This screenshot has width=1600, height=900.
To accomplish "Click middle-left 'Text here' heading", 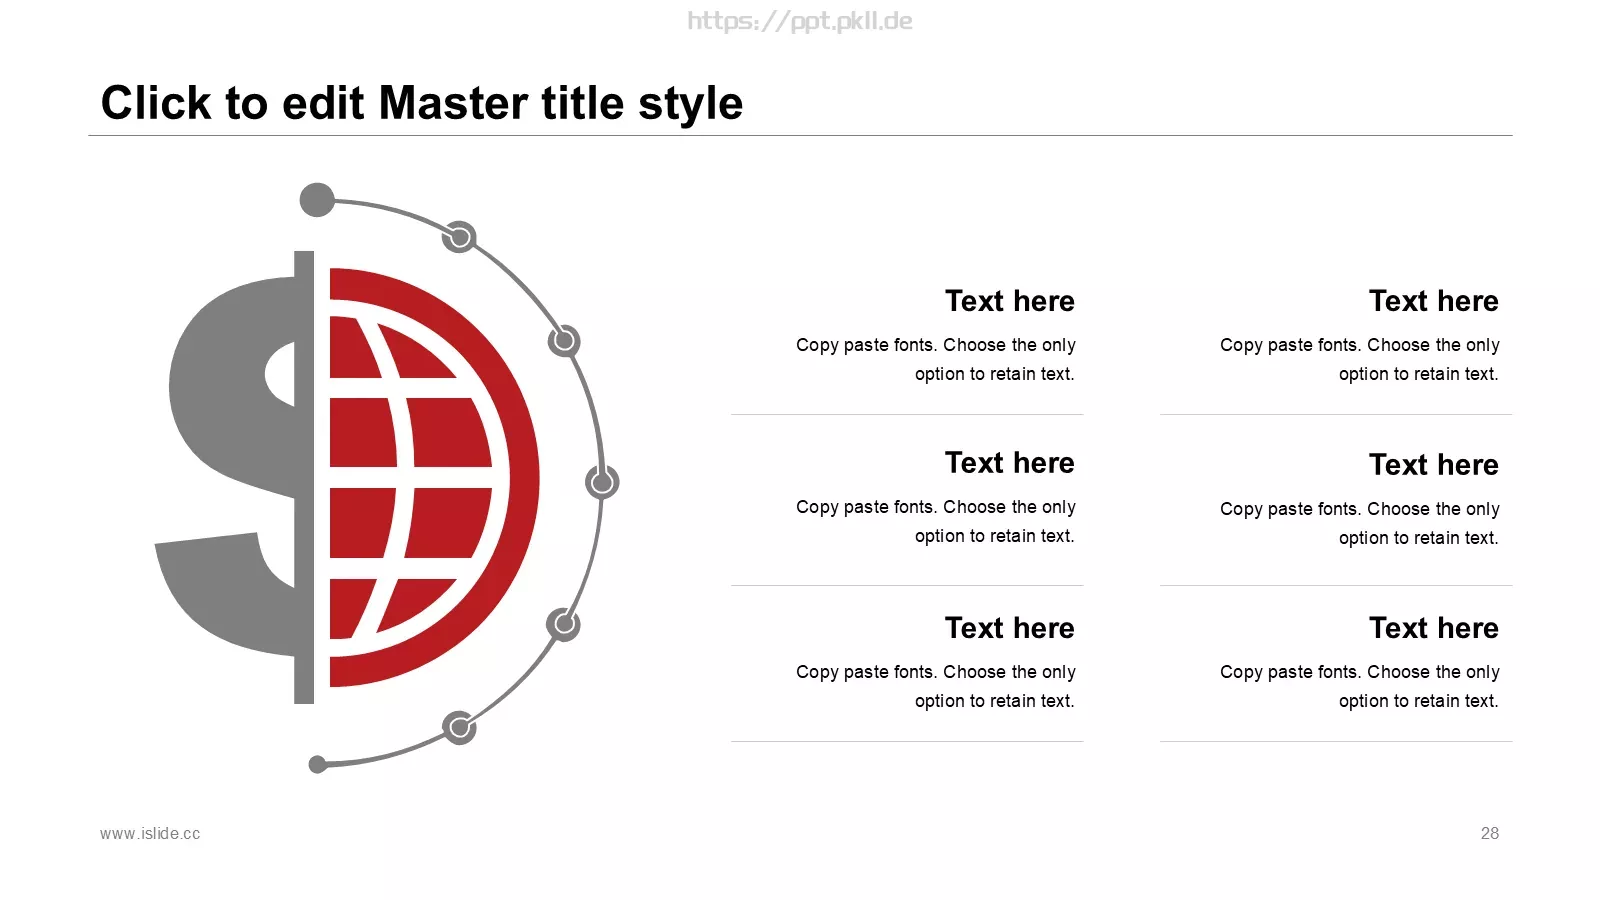I will (x=1010, y=463).
